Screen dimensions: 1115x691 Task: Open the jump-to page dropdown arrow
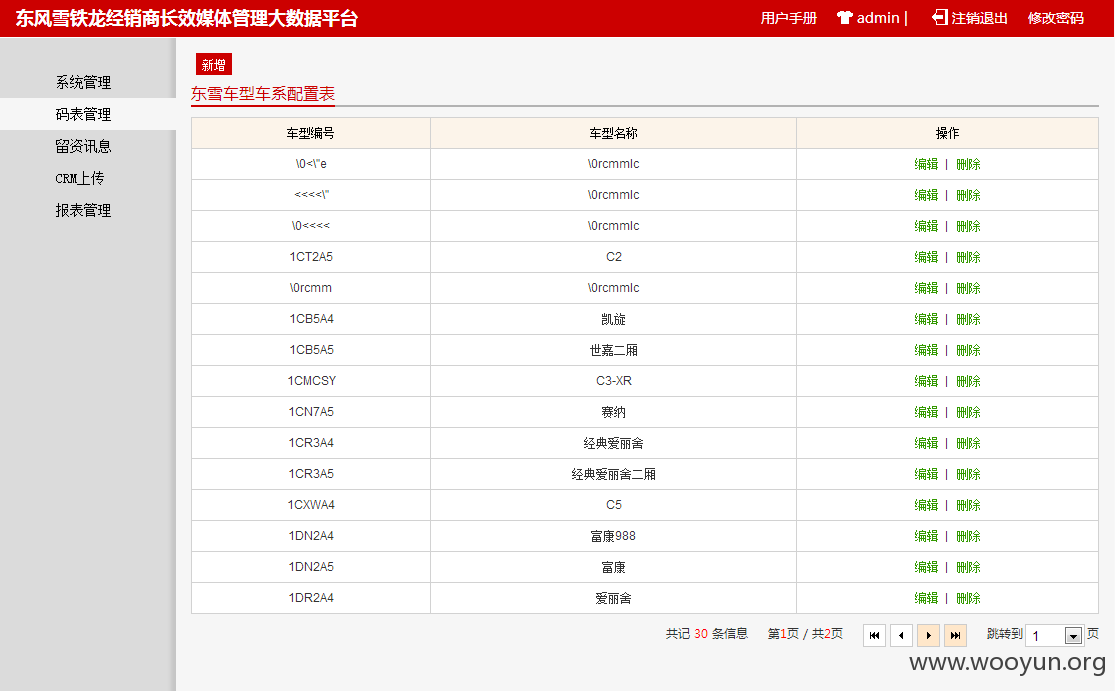(1073, 636)
